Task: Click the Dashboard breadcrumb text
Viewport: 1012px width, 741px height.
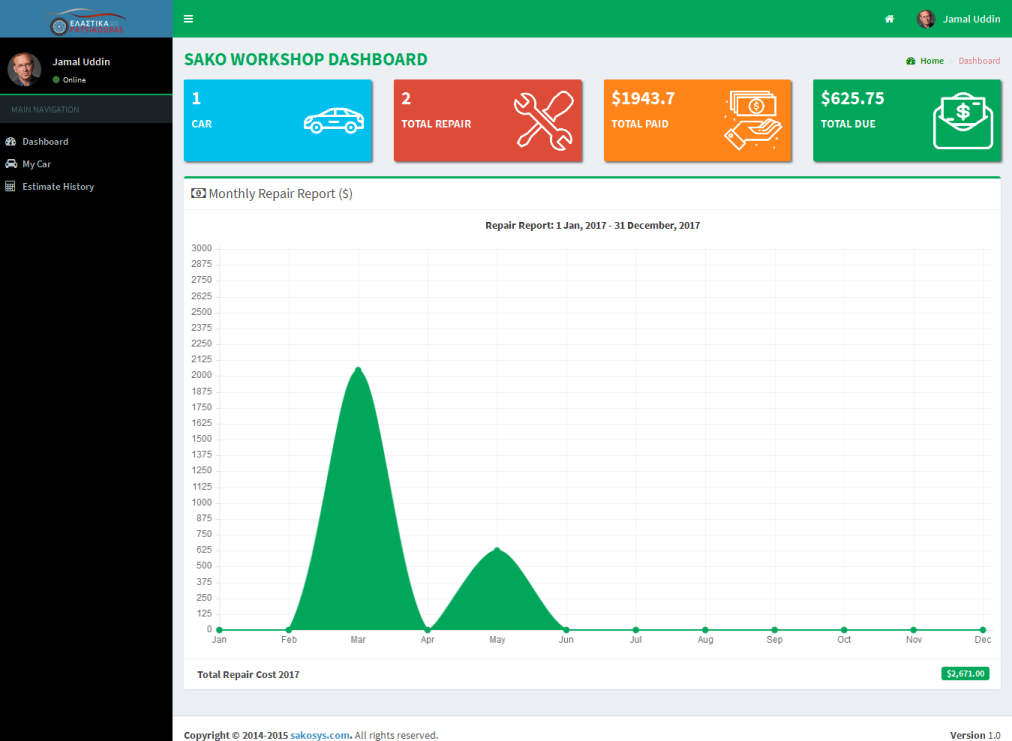Action: (x=979, y=61)
